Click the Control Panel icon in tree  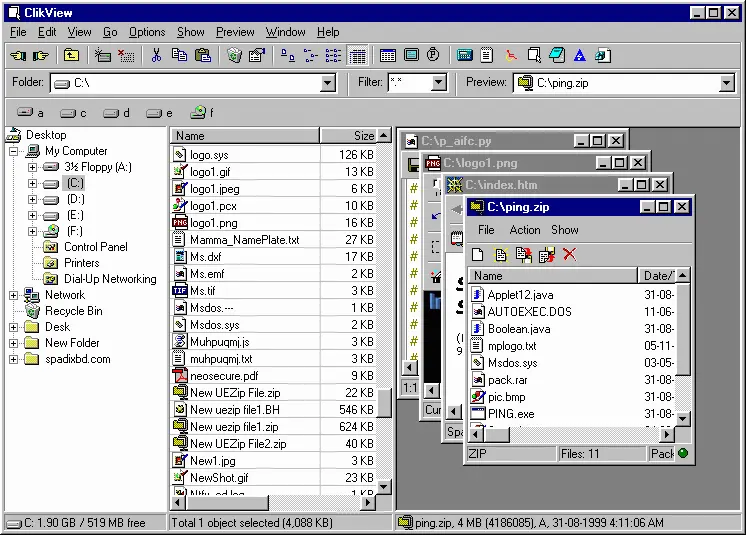(51, 247)
